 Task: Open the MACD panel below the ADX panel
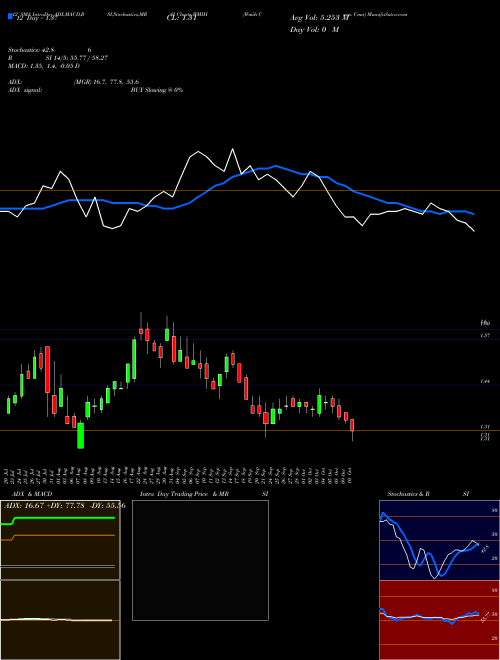[60, 620]
